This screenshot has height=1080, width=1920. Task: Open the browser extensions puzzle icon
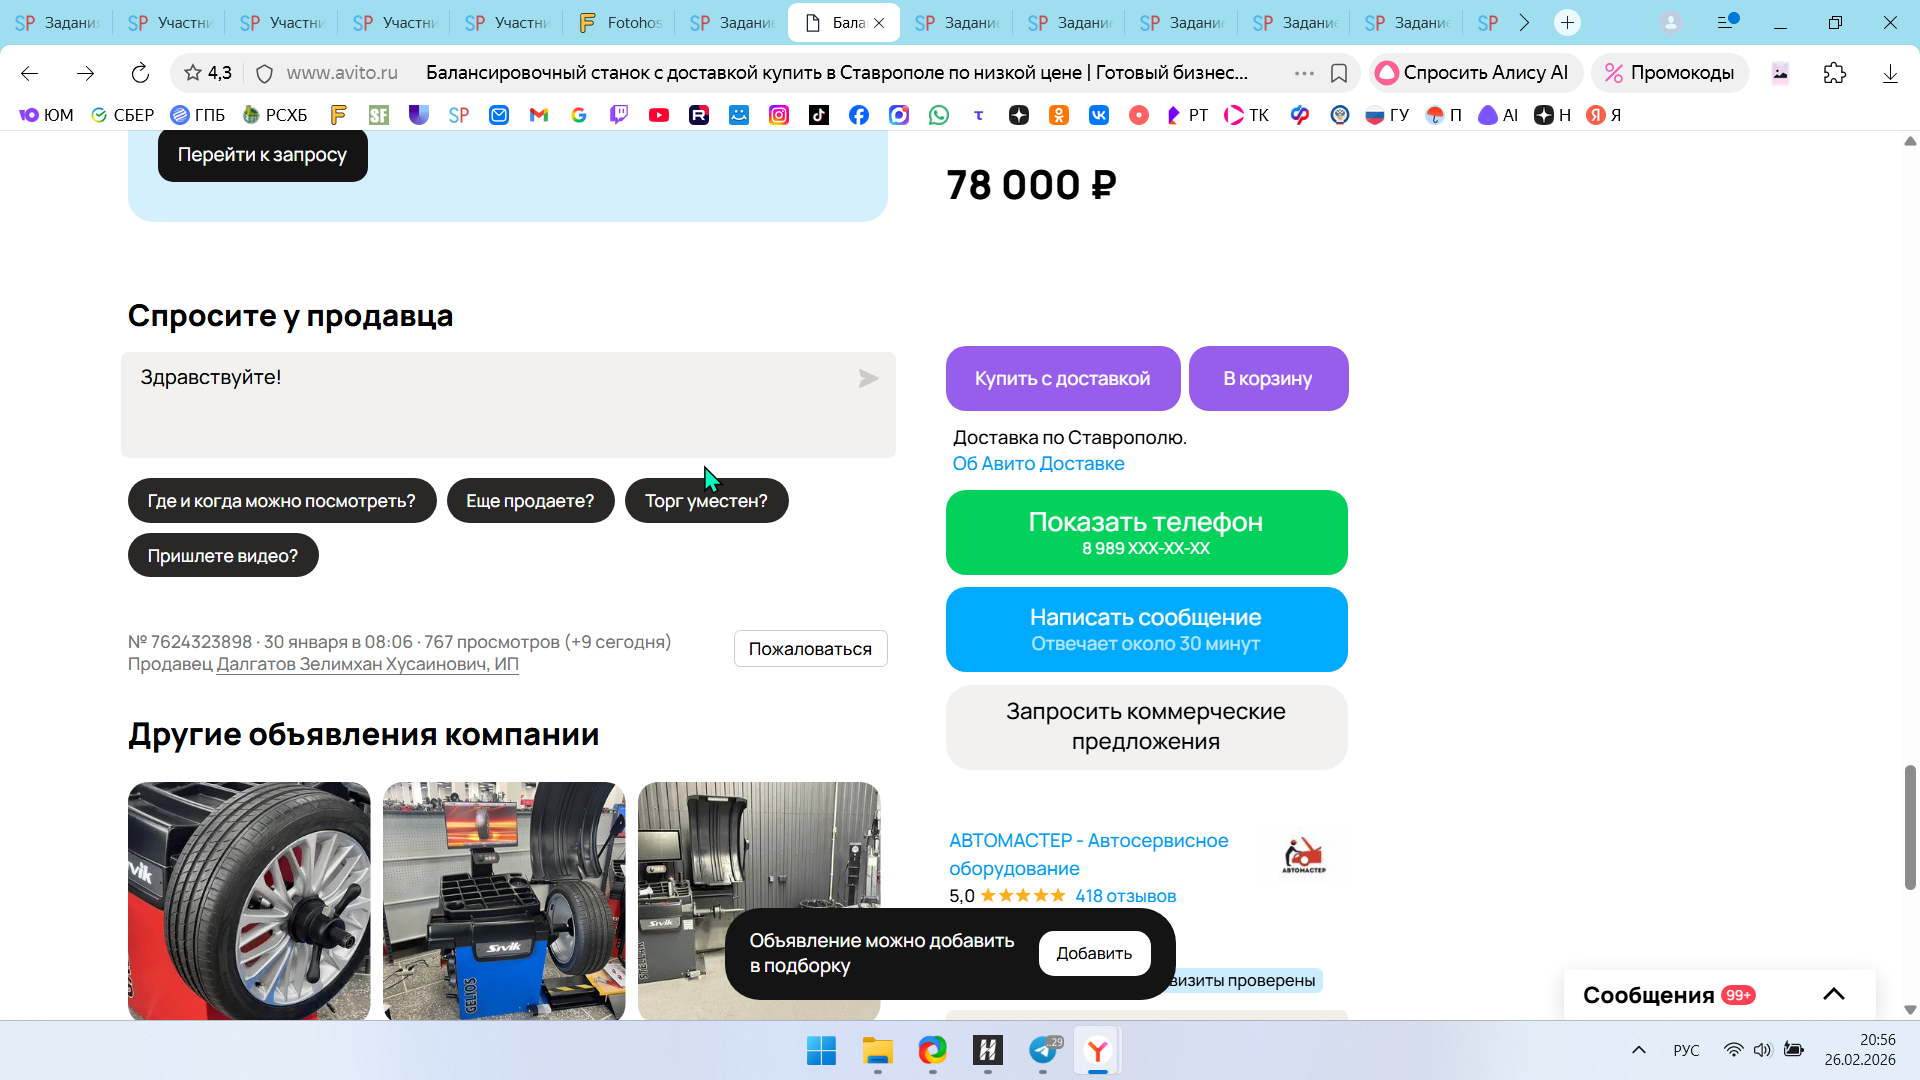click(1834, 73)
